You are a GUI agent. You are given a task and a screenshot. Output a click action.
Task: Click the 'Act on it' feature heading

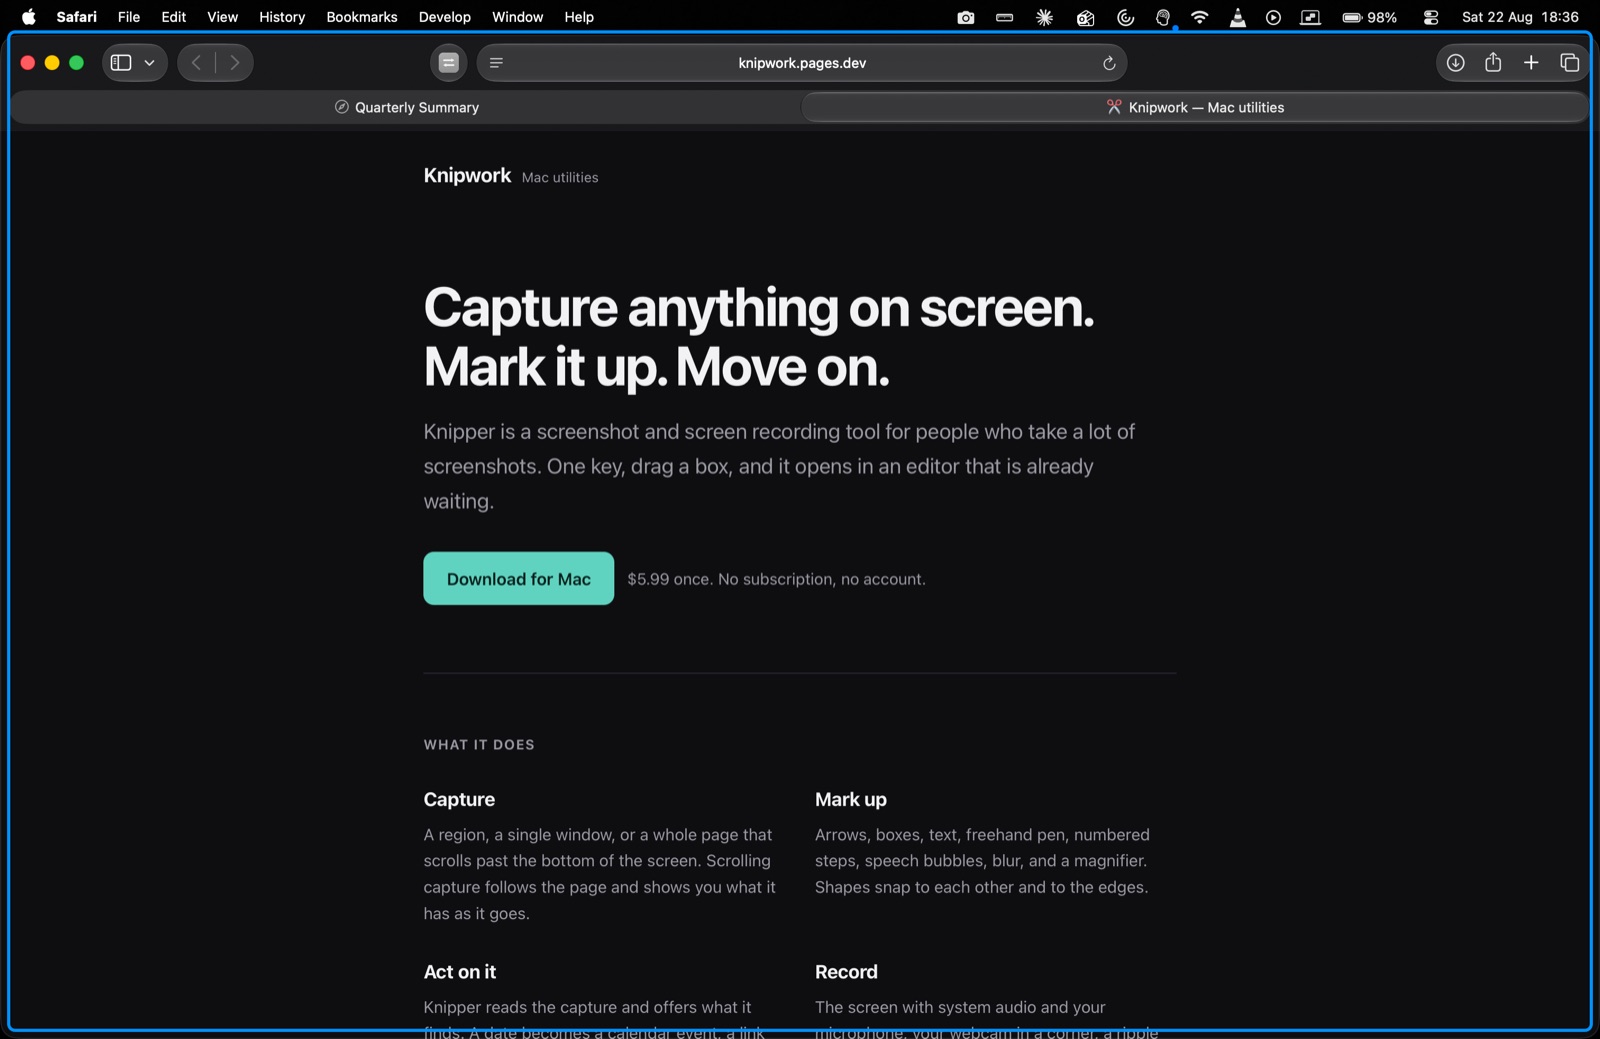(x=460, y=972)
